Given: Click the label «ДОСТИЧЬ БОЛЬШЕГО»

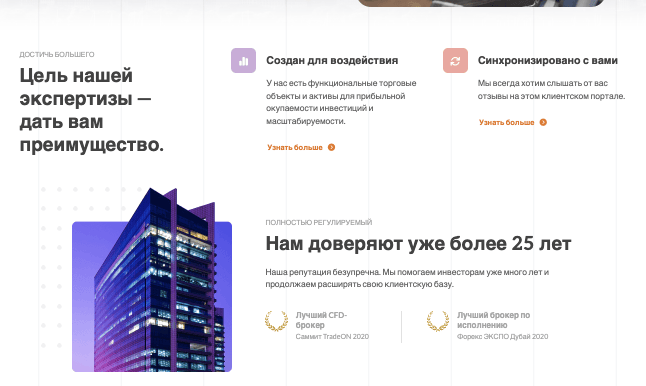Looking at the screenshot, I should pyautogui.click(x=57, y=54).
